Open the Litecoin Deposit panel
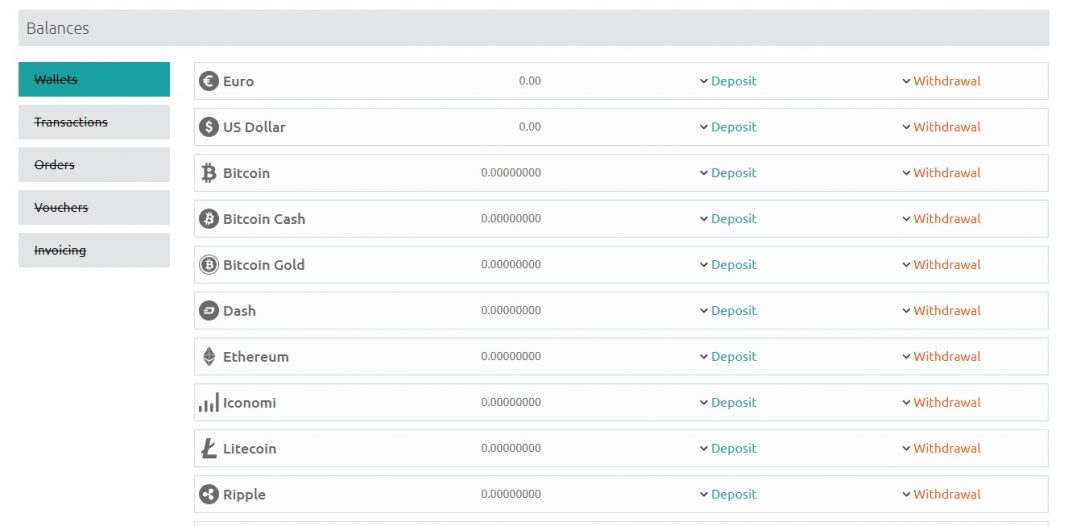1068x526 pixels. pos(728,449)
